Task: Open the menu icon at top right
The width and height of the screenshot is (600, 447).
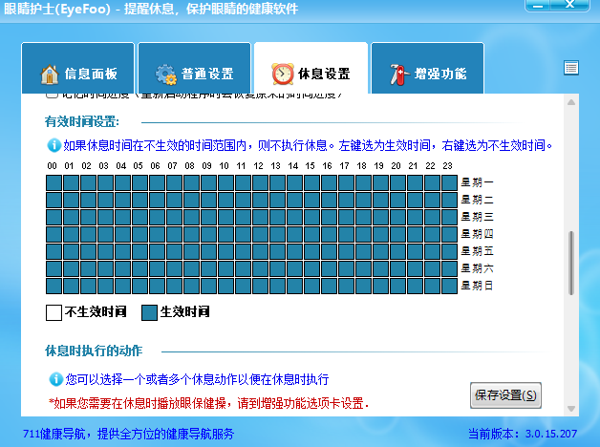Action: (x=571, y=68)
